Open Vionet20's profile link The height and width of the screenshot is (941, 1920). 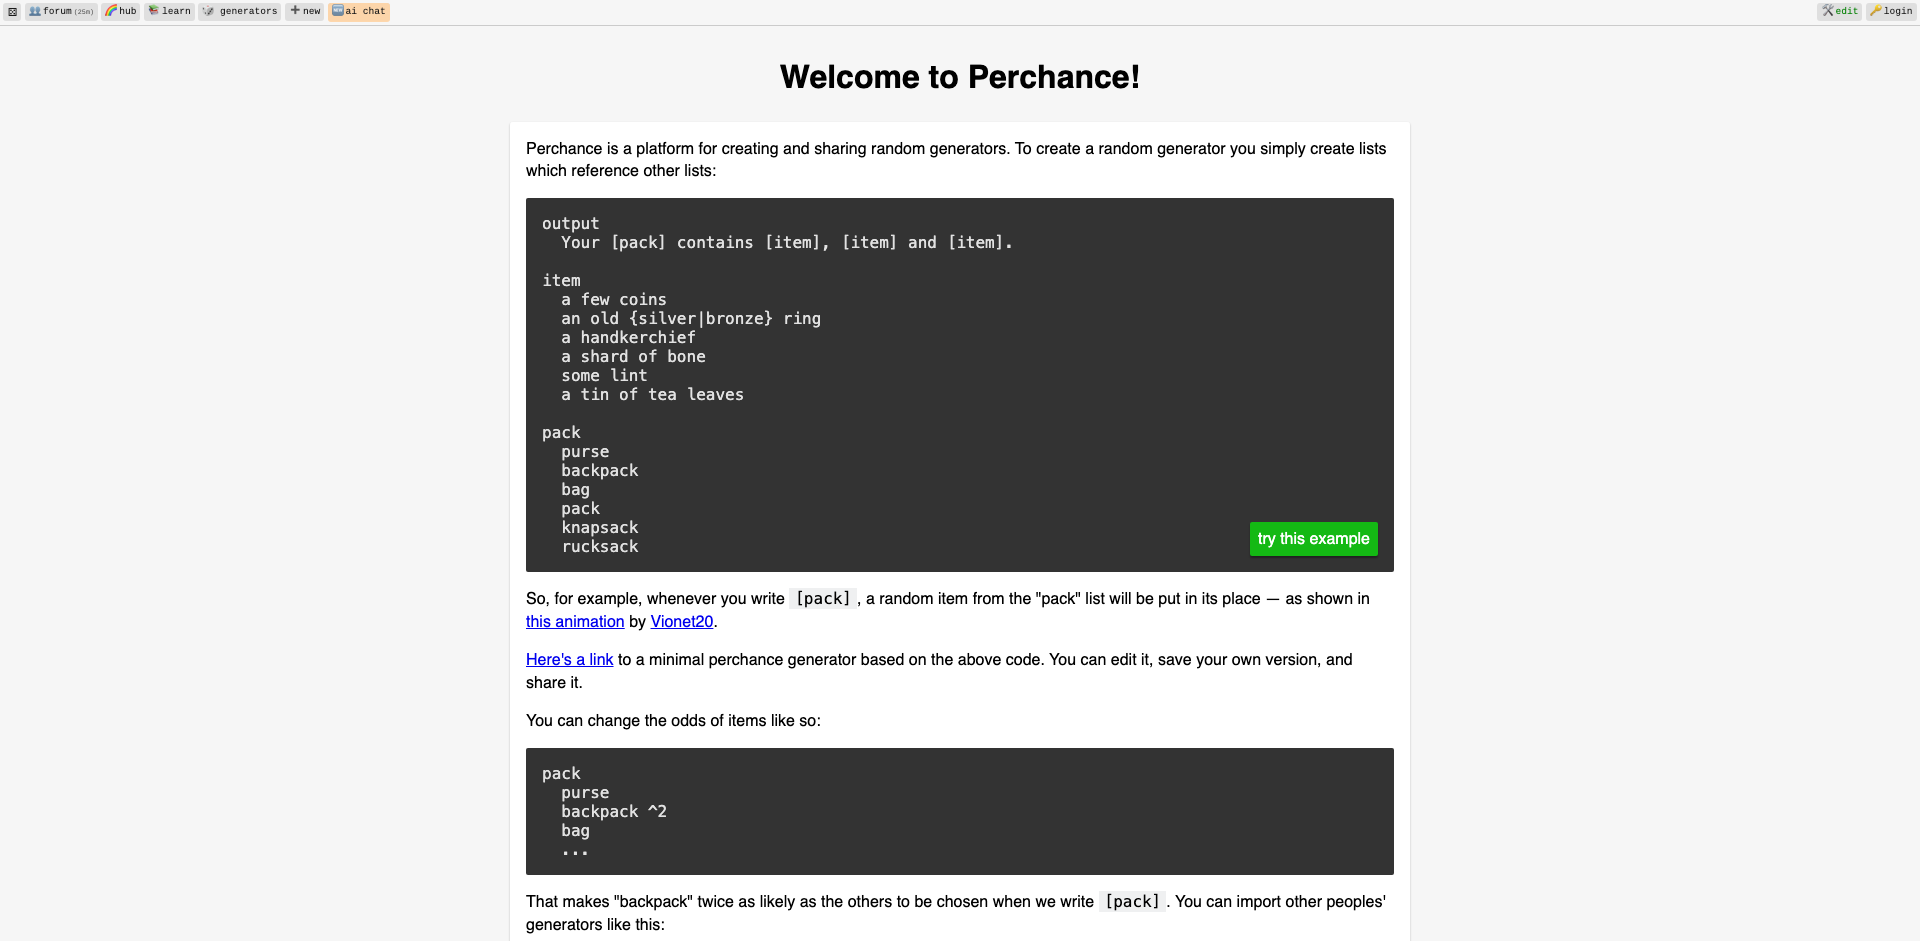(681, 621)
